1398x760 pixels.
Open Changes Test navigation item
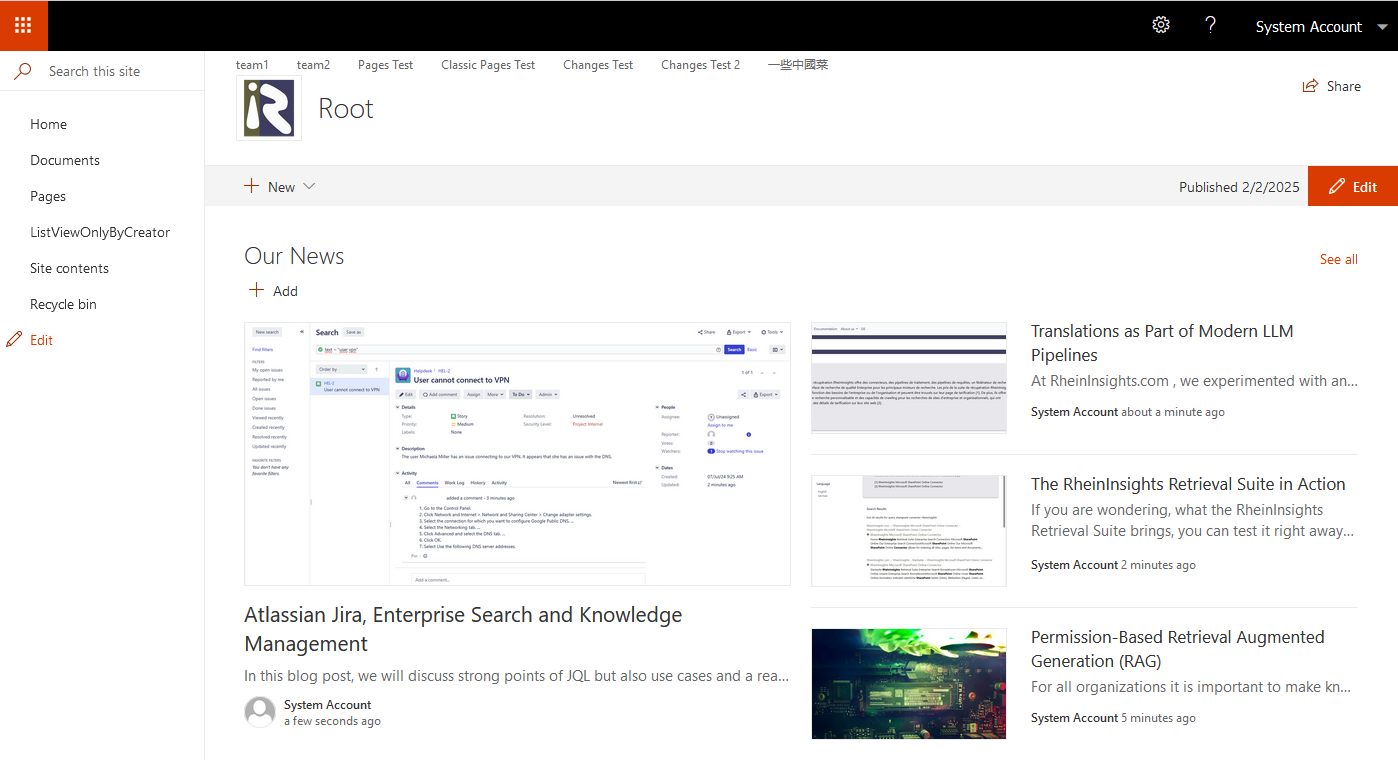click(598, 65)
